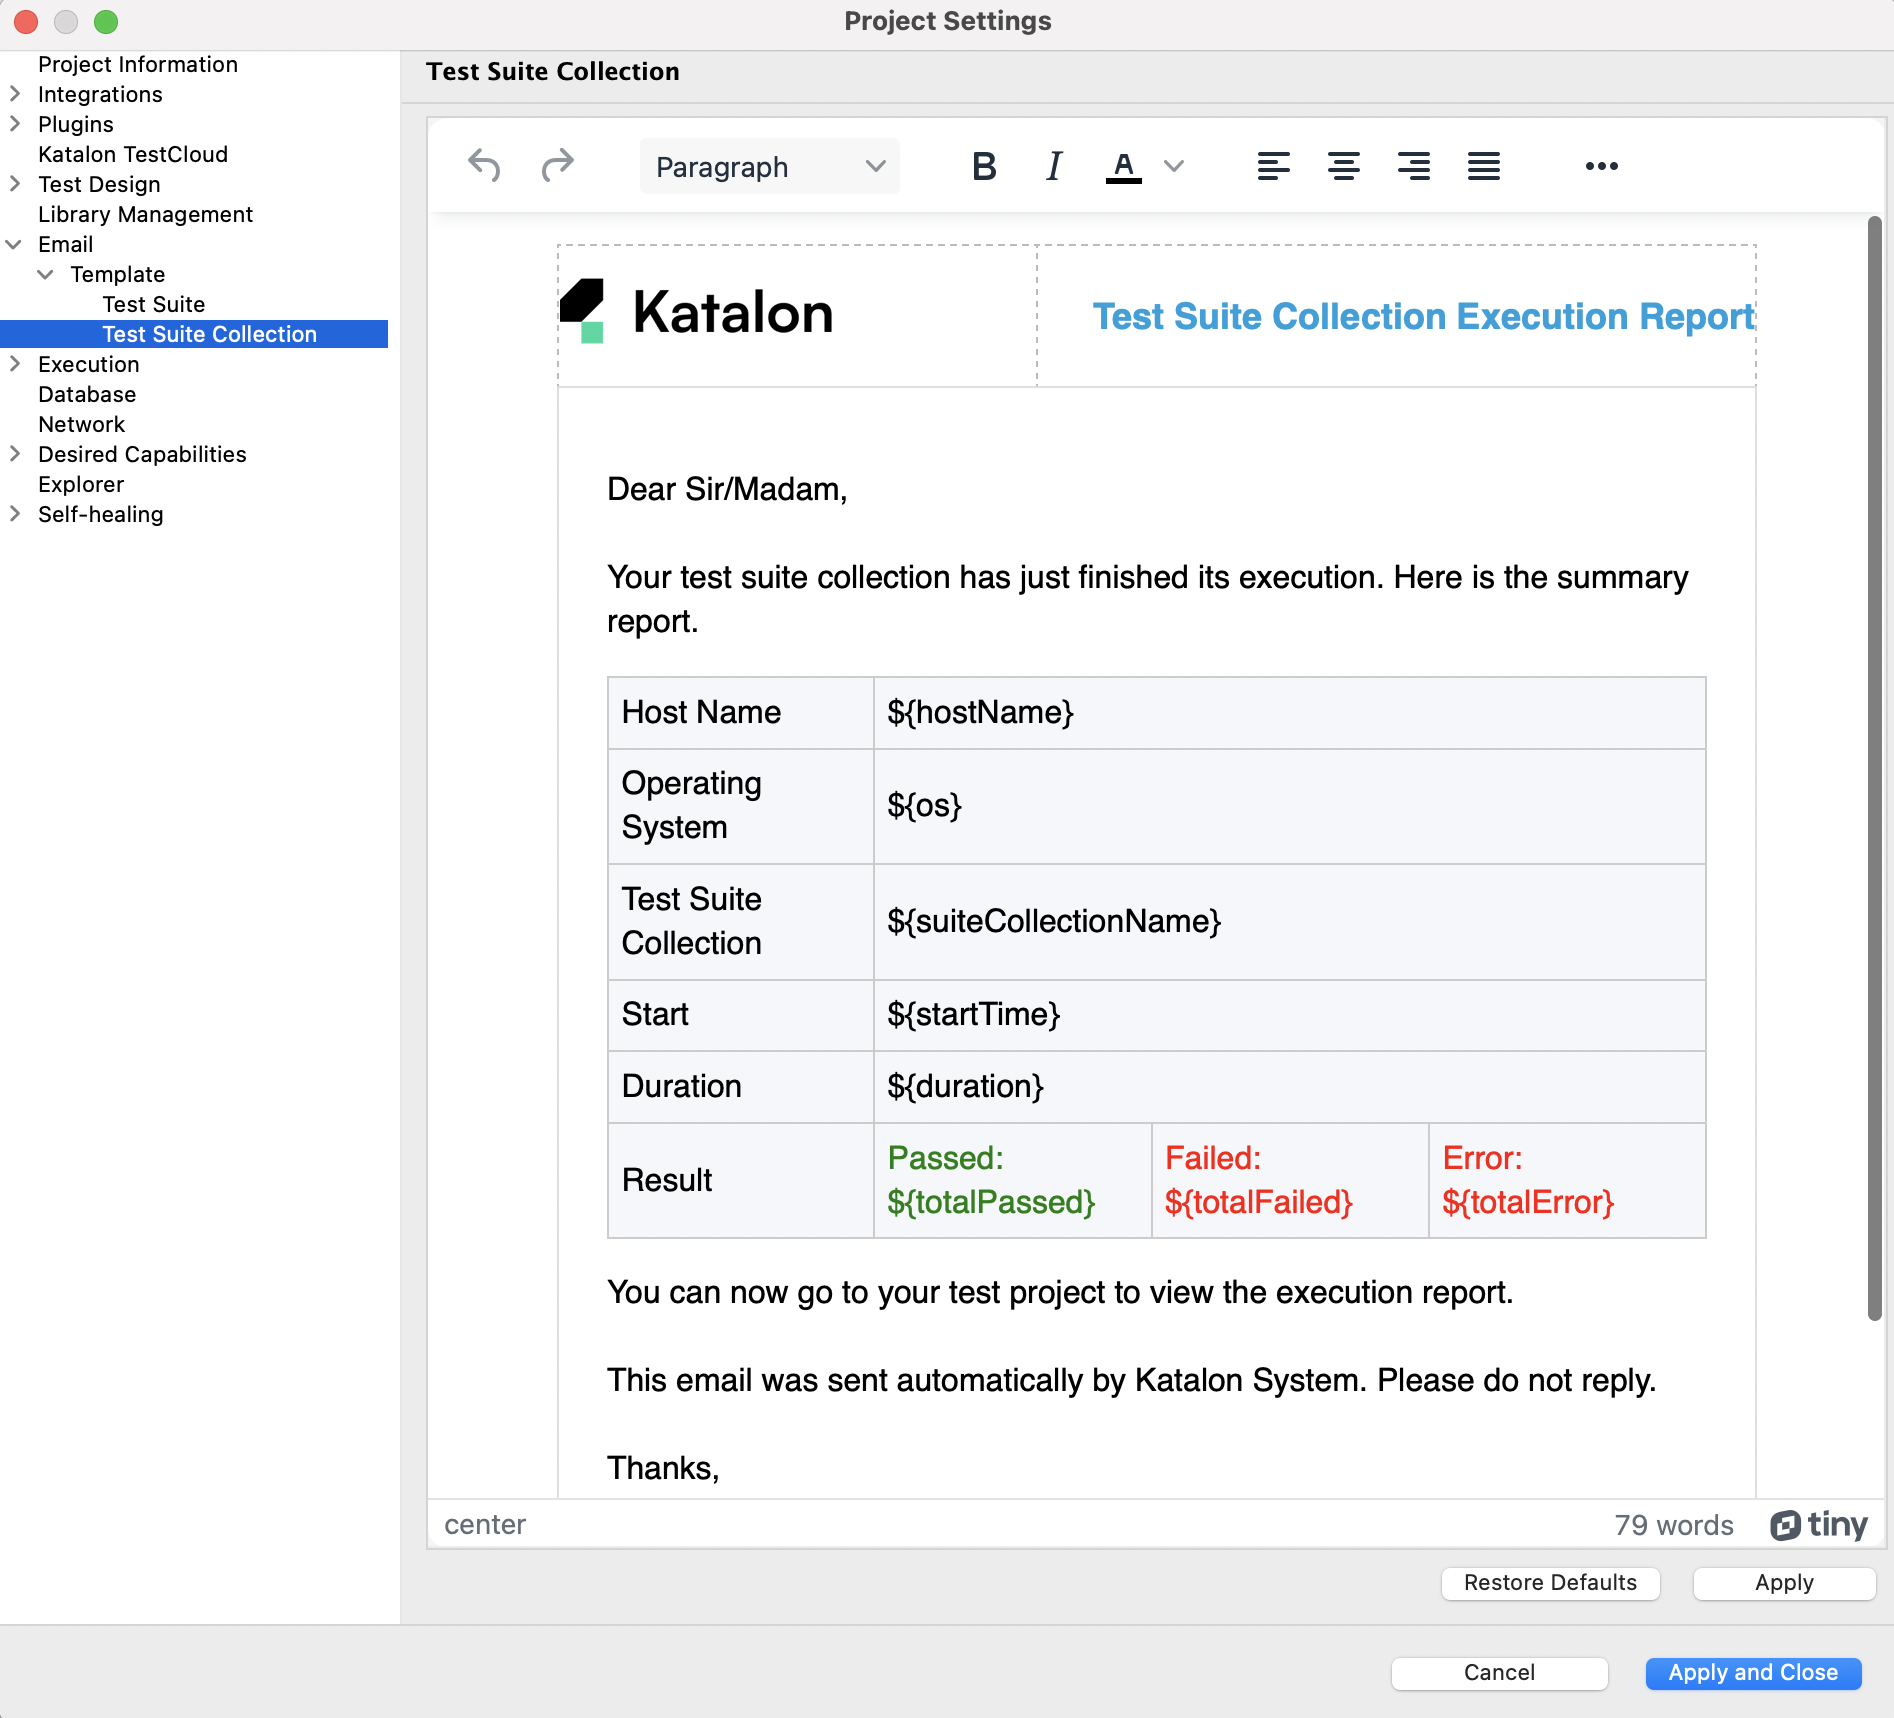Click the tiny logo in the status bar
Image resolution: width=1894 pixels, height=1718 pixels.
click(1819, 1524)
